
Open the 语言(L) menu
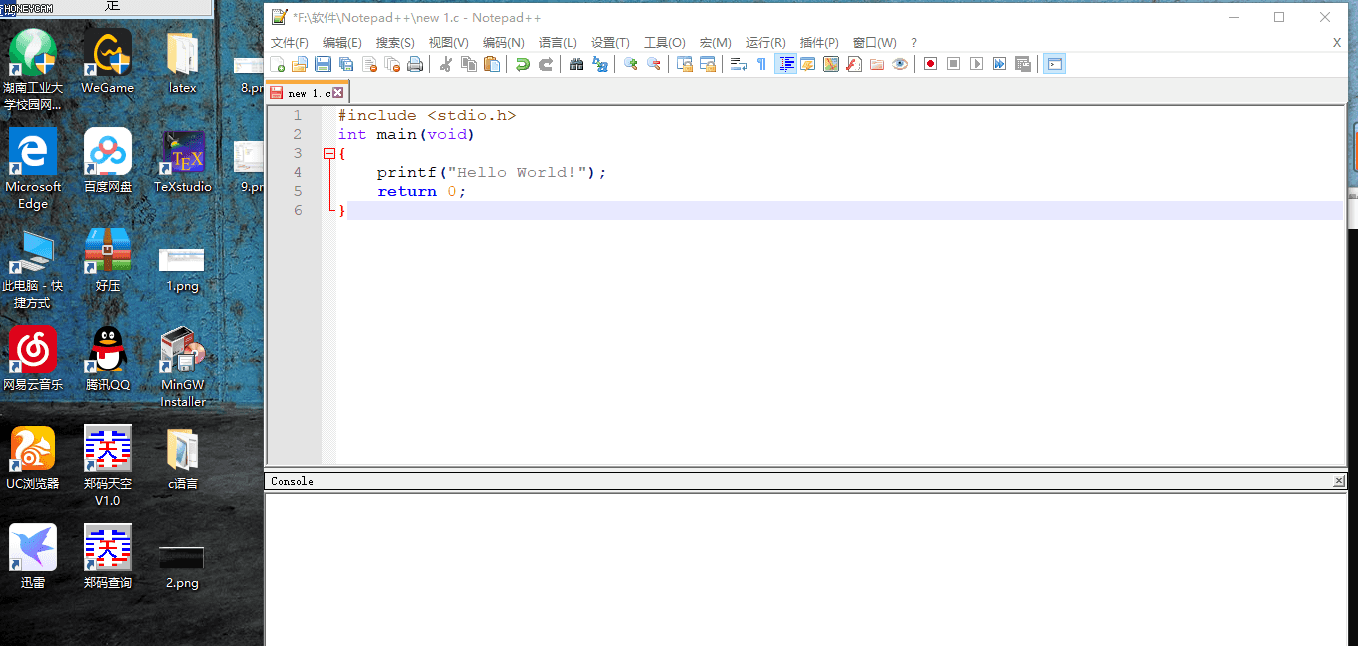click(558, 42)
